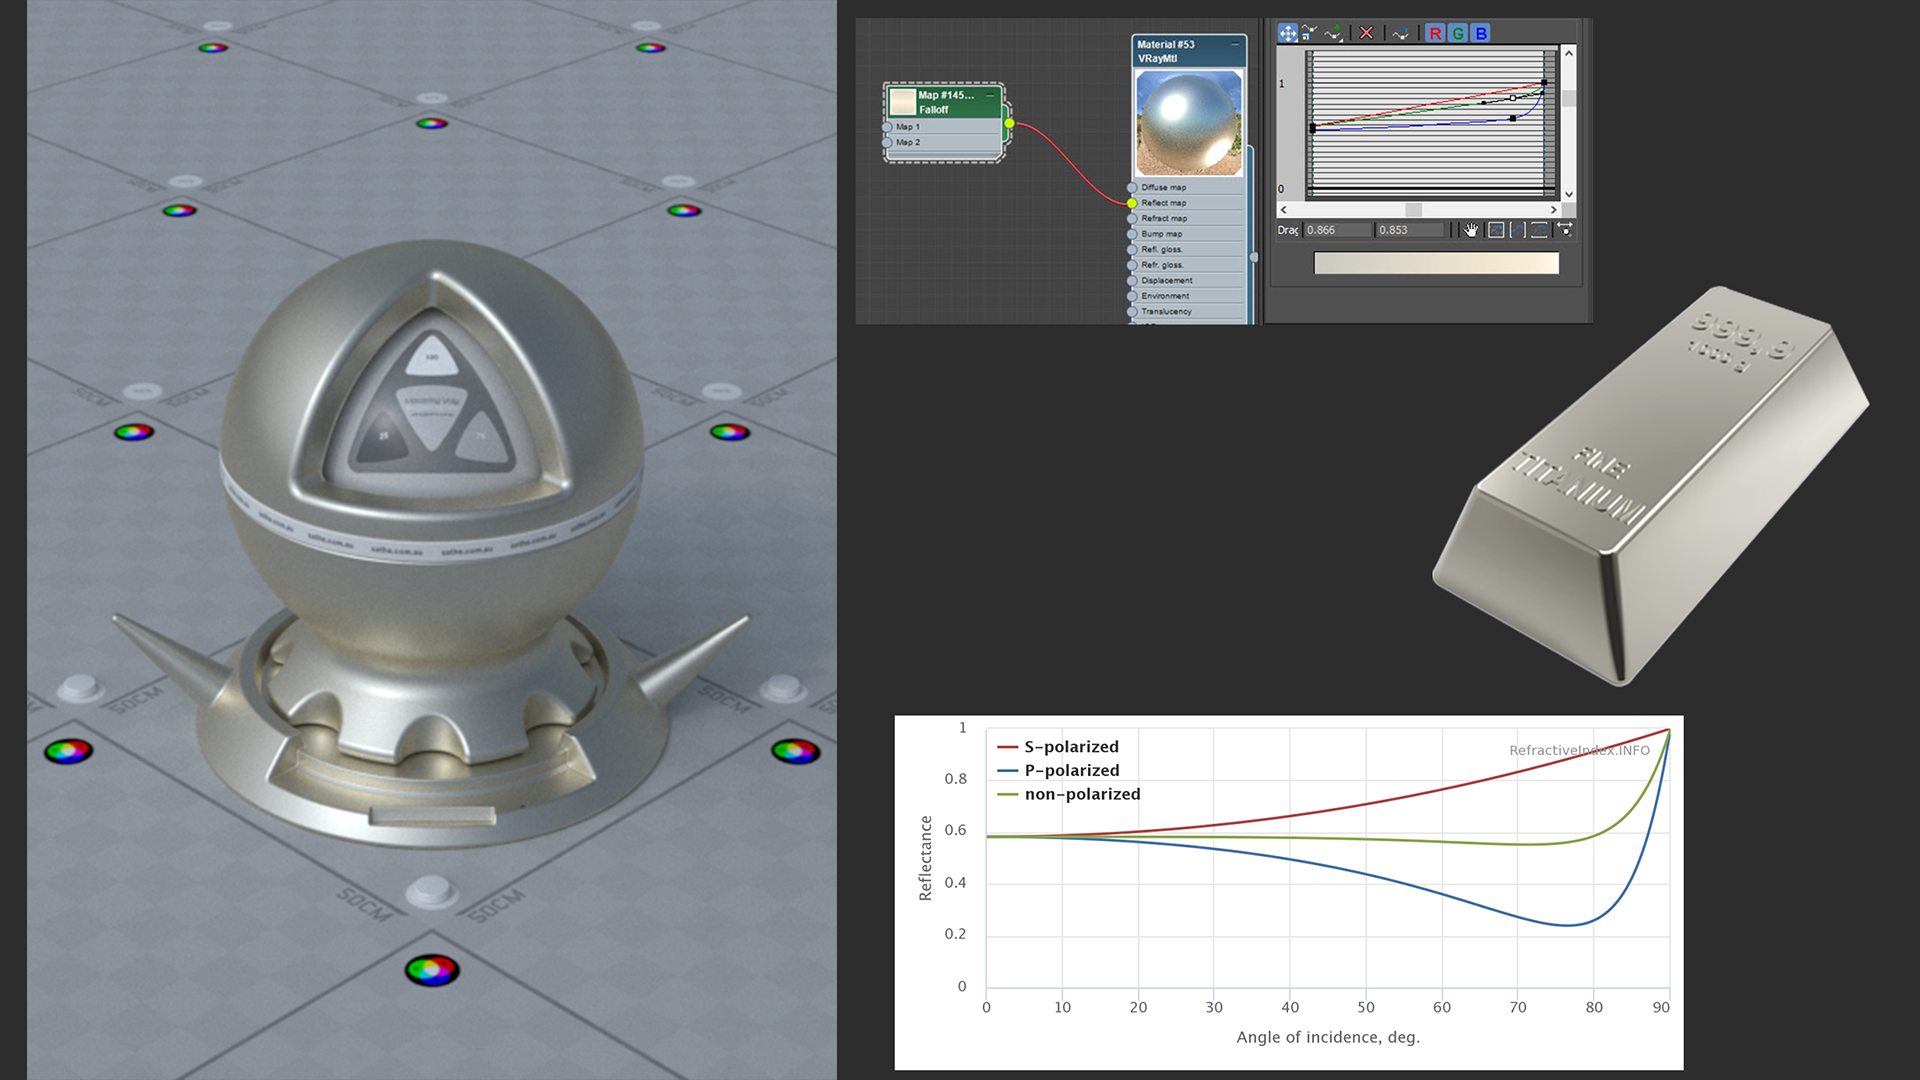Image resolution: width=1920 pixels, height=1080 pixels.
Task: Click the Add point tool icon
Action: pyautogui.click(x=1333, y=33)
